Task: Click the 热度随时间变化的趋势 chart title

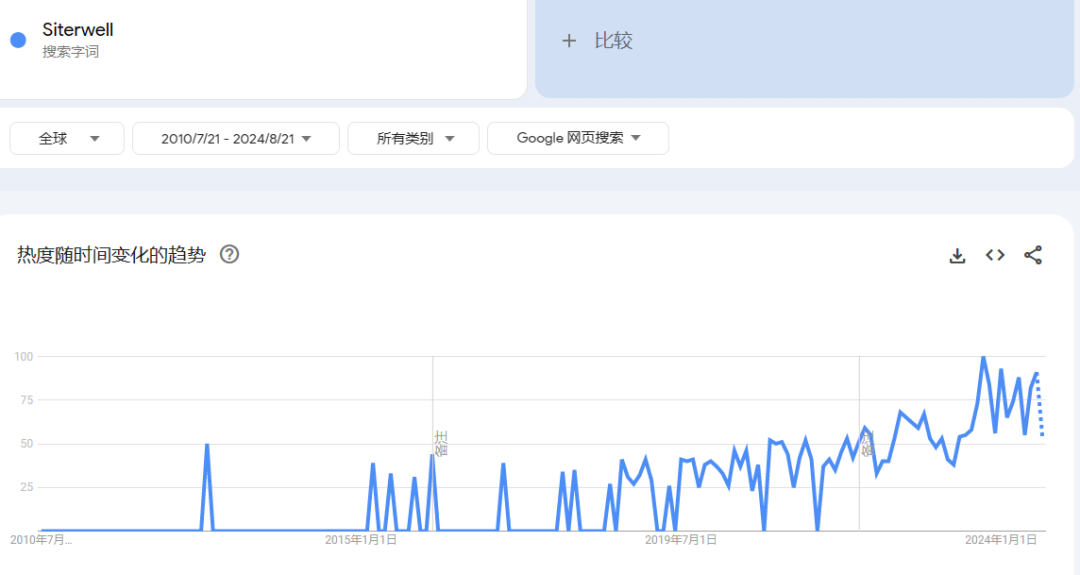Action: (x=111, y=255)
